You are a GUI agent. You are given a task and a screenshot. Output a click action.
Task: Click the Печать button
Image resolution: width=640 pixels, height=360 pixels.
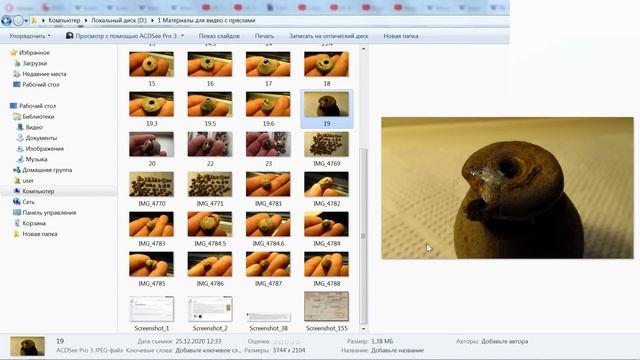(x=264, y=36)
